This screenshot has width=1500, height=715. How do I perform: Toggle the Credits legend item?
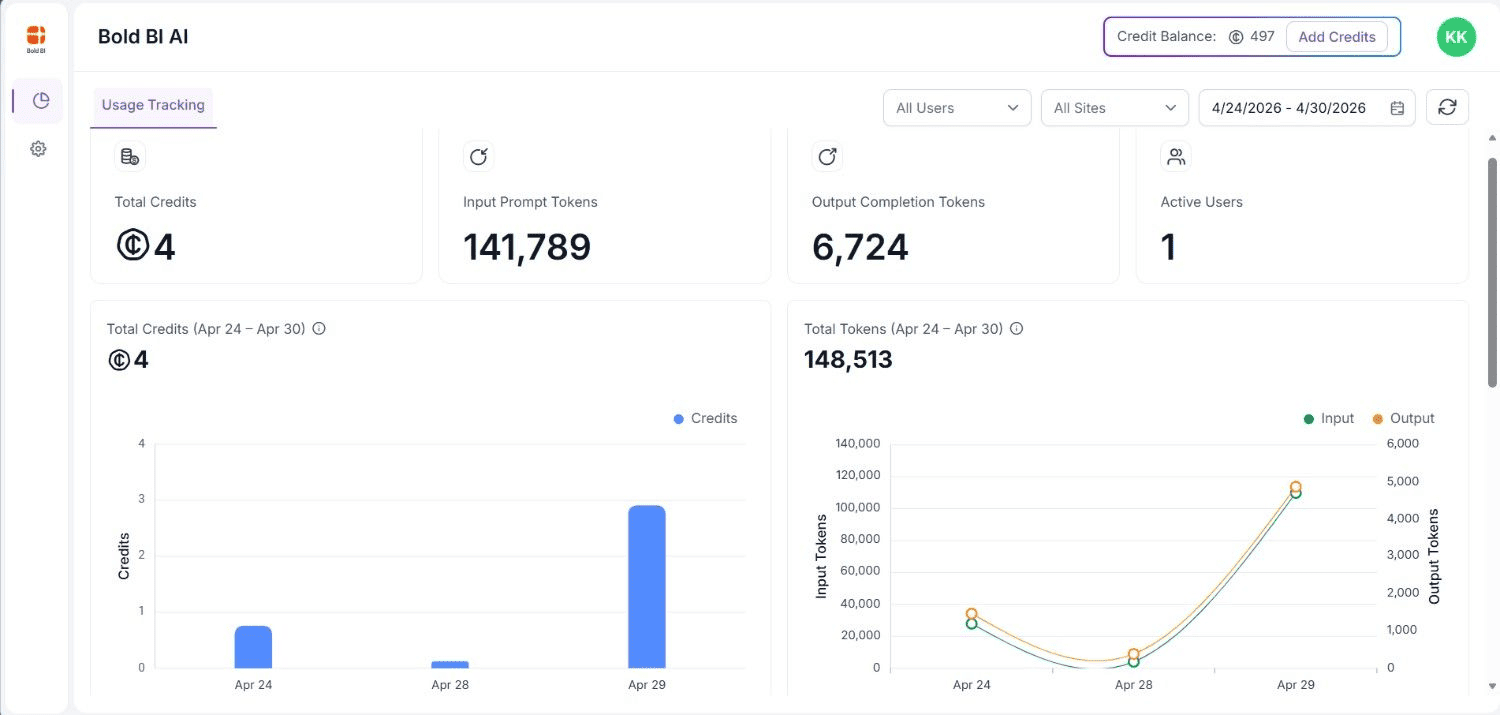tap(705, 418)
